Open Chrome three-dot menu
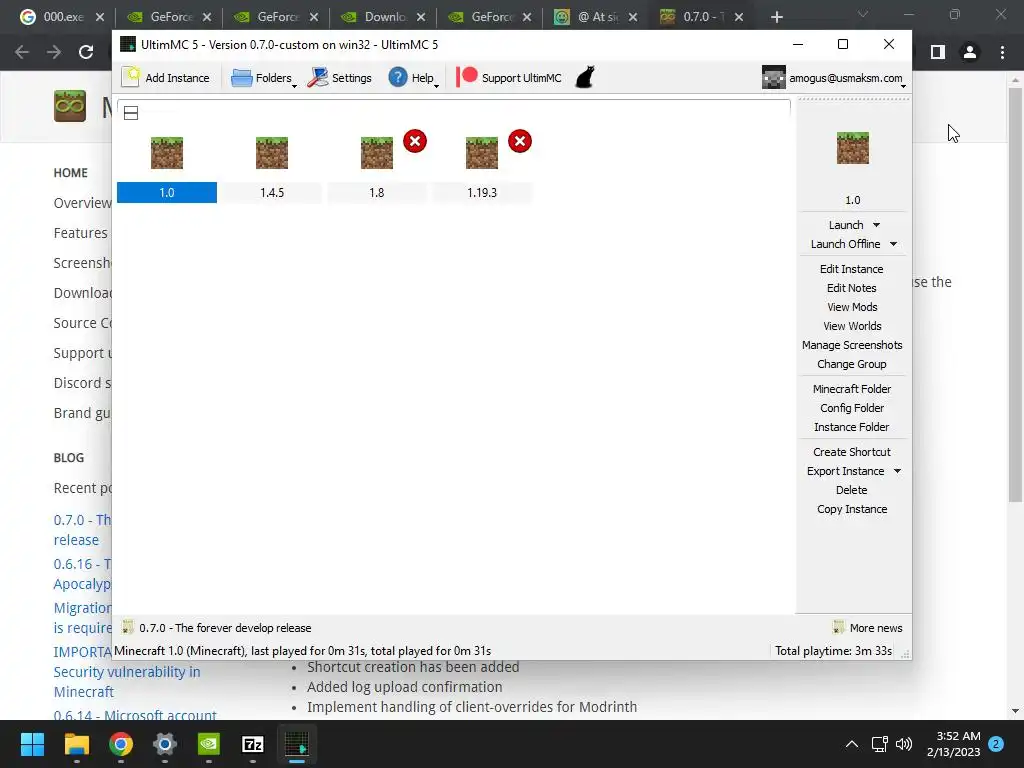The width and height of the screenshot is (1024, 768). (1002, 52)
